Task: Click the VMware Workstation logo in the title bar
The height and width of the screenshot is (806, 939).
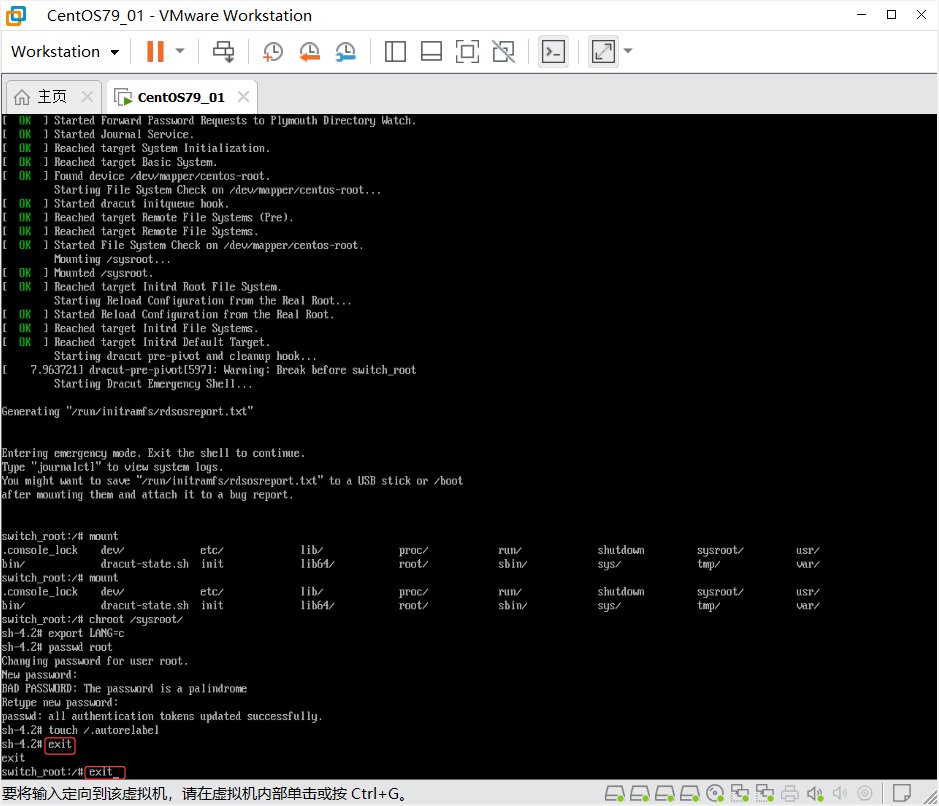Action: (16, 16)
